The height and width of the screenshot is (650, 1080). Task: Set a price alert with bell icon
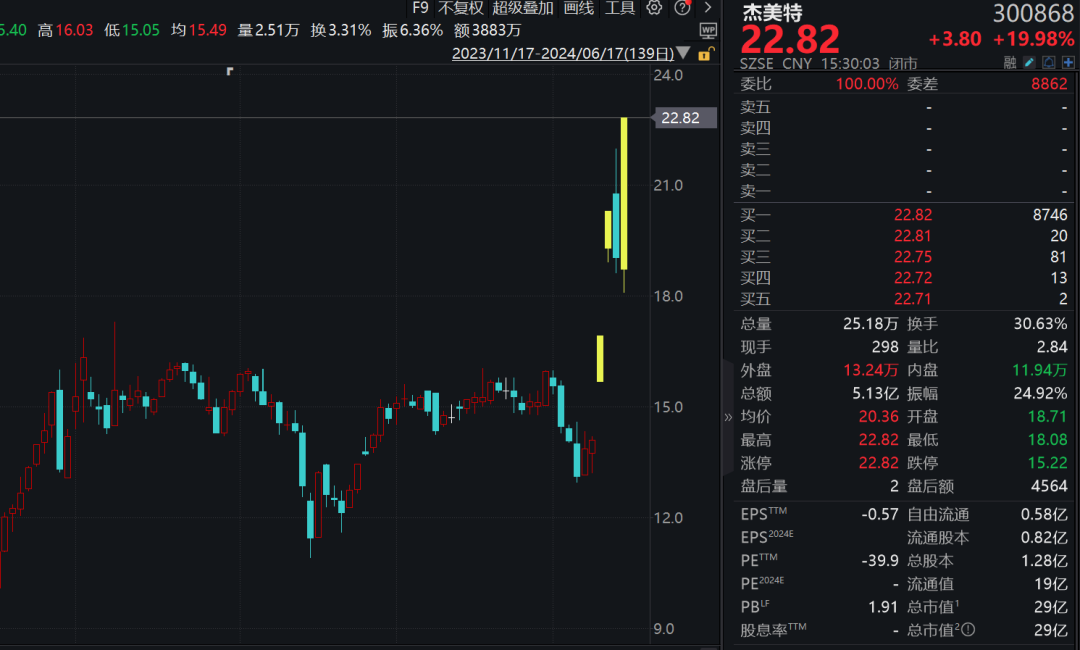click(x=1048, y=63)
